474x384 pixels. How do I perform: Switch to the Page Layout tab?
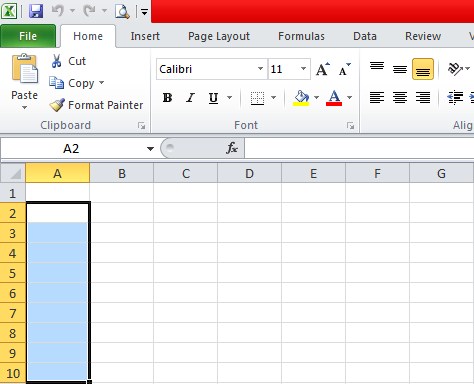tap(219, 36)
